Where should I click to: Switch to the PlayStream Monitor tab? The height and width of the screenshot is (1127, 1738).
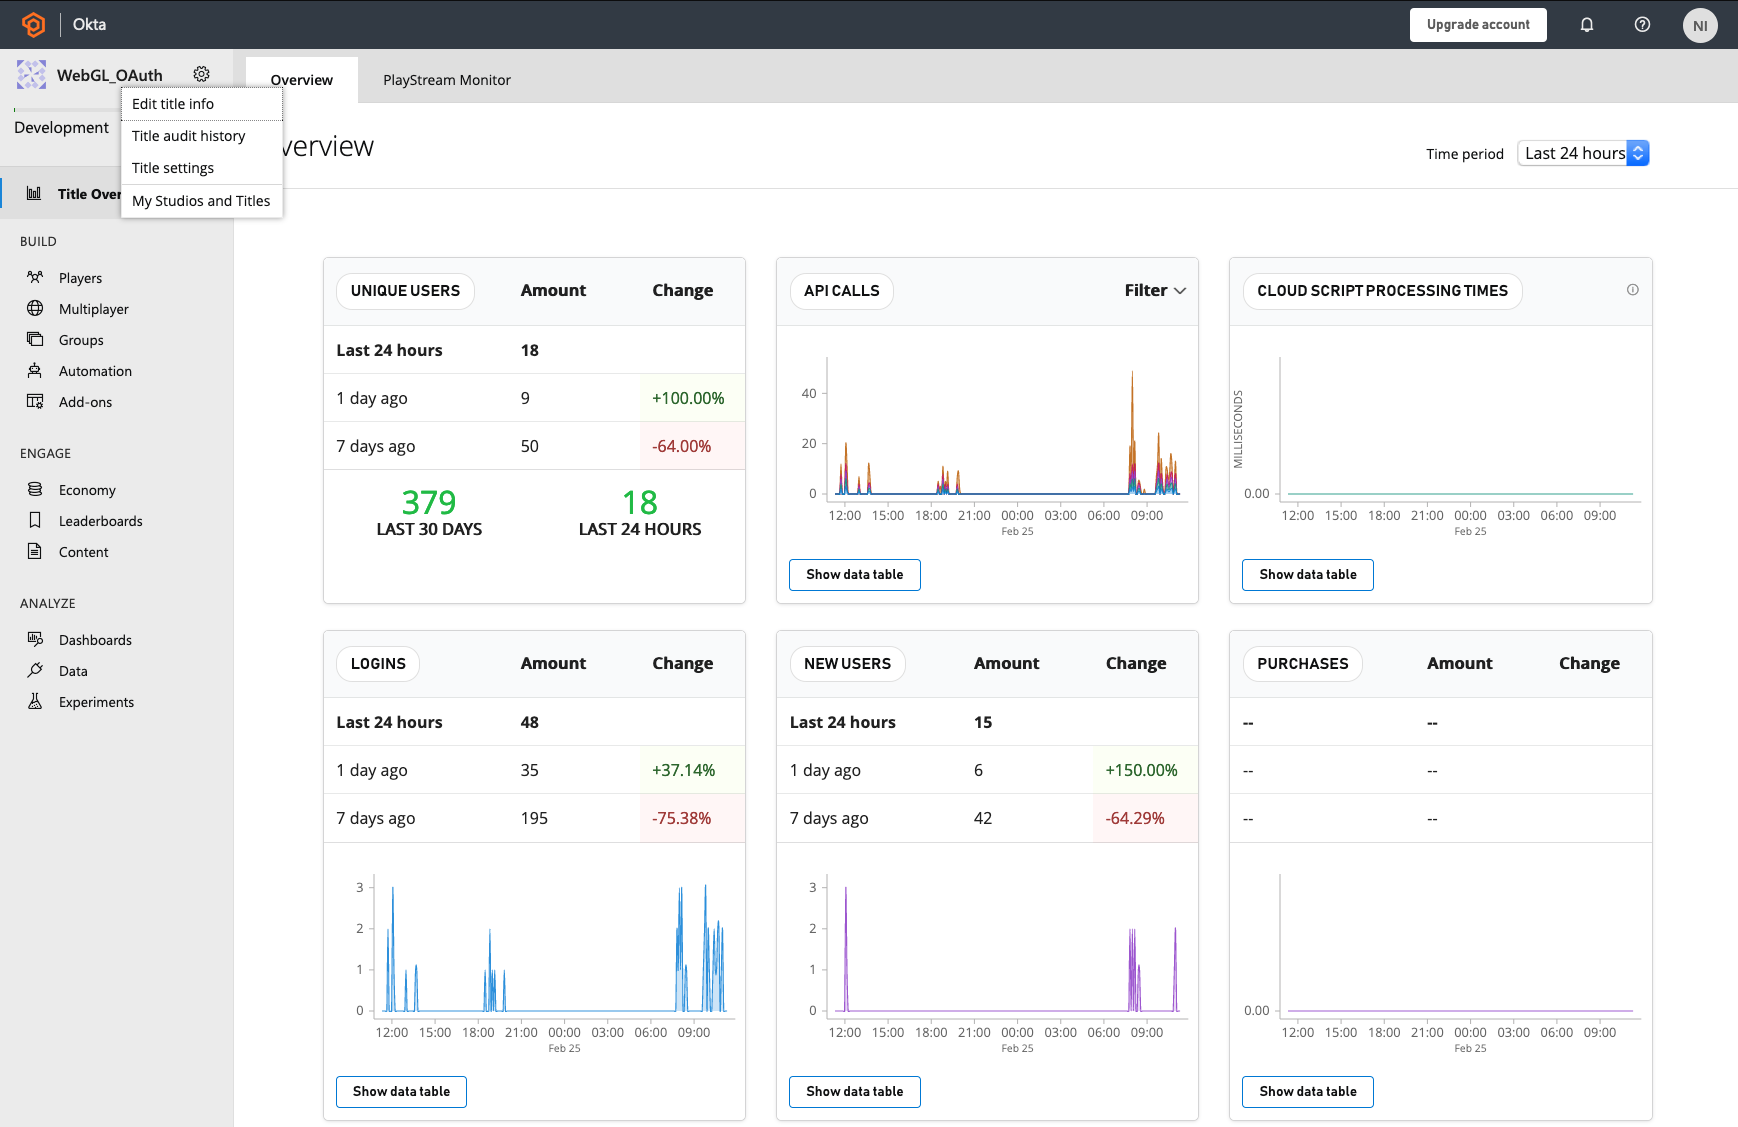[x=446, y=80]
